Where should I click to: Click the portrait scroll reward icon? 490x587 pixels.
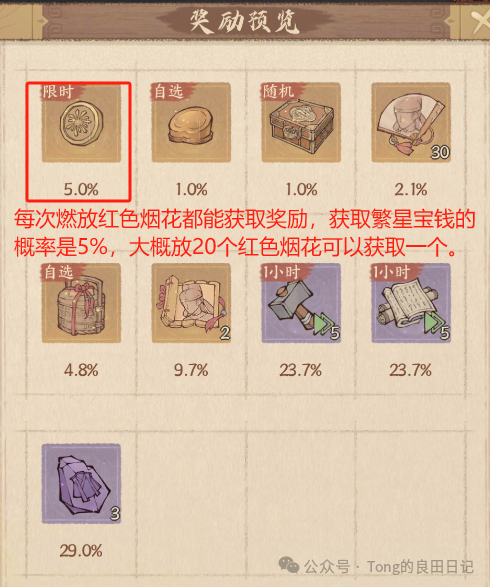[191, 303]
